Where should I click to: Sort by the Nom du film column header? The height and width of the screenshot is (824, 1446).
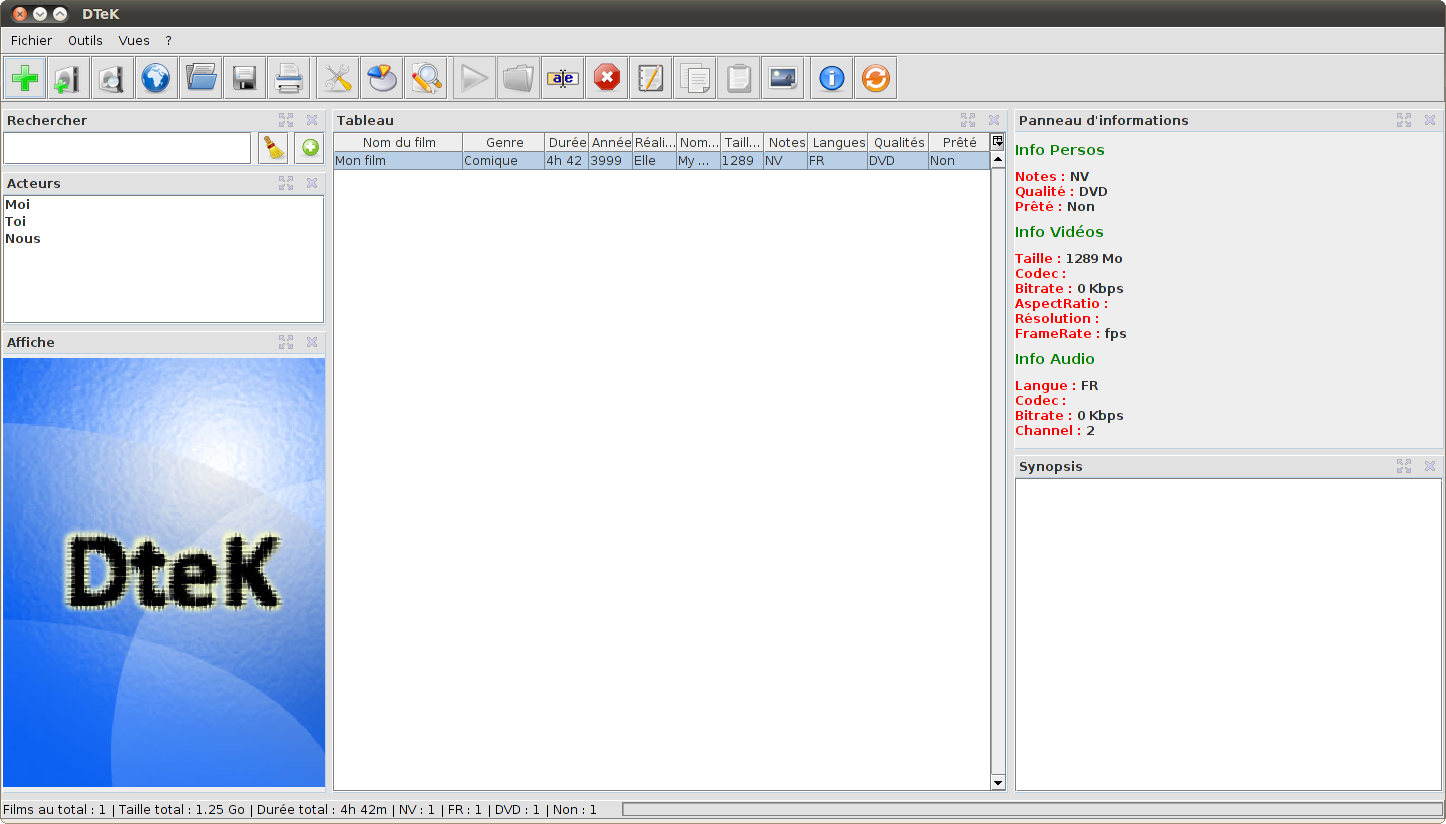coord(398,142)
